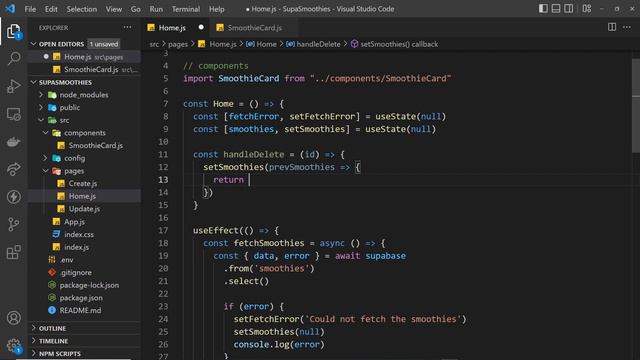Split the editor to the right
Screen dimensions: 640x360
point(612,27)
